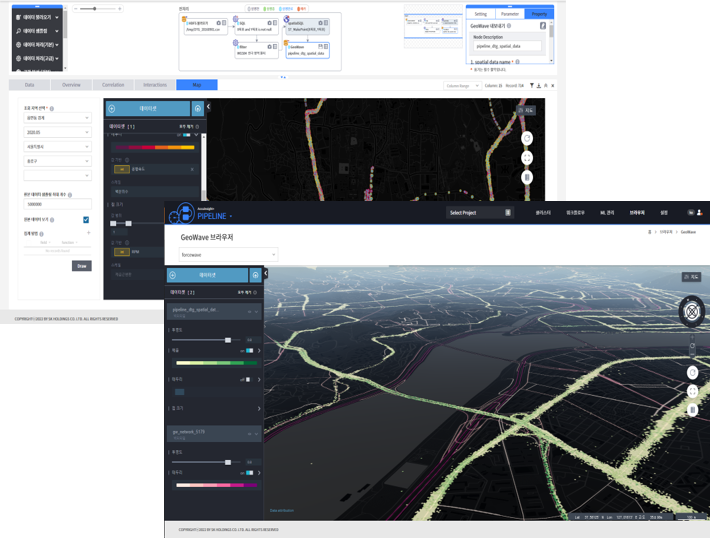Click the legend icon on 3D map
This screenshot has height=538, width=710.
[692, 410]
